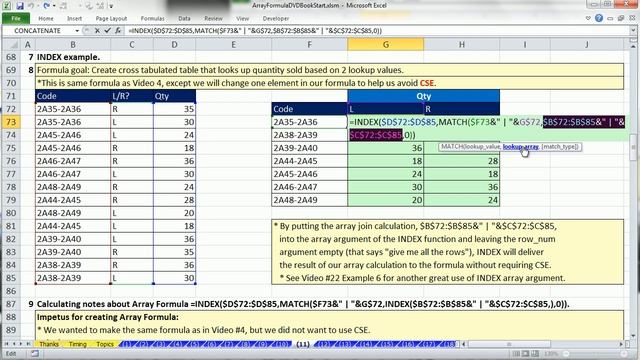
Task: Select cell F73 containing 2A35-2A36
Action: click(x=309, y=122)
